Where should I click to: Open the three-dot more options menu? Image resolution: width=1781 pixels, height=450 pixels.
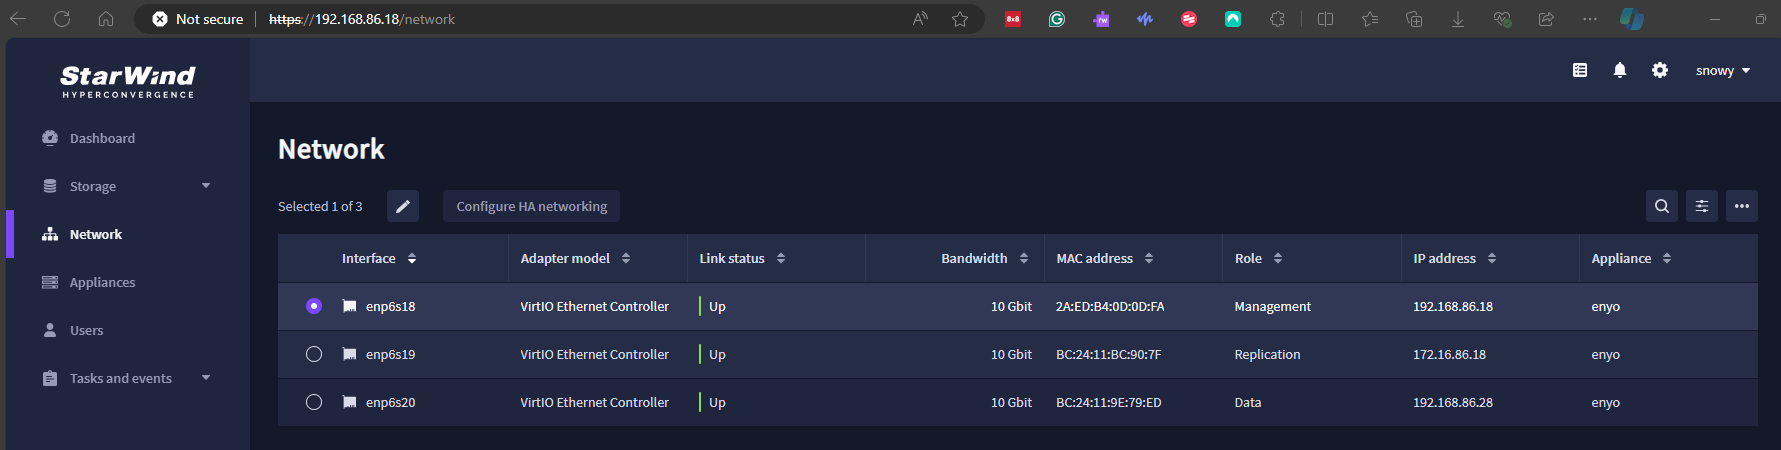point(1742,206)
